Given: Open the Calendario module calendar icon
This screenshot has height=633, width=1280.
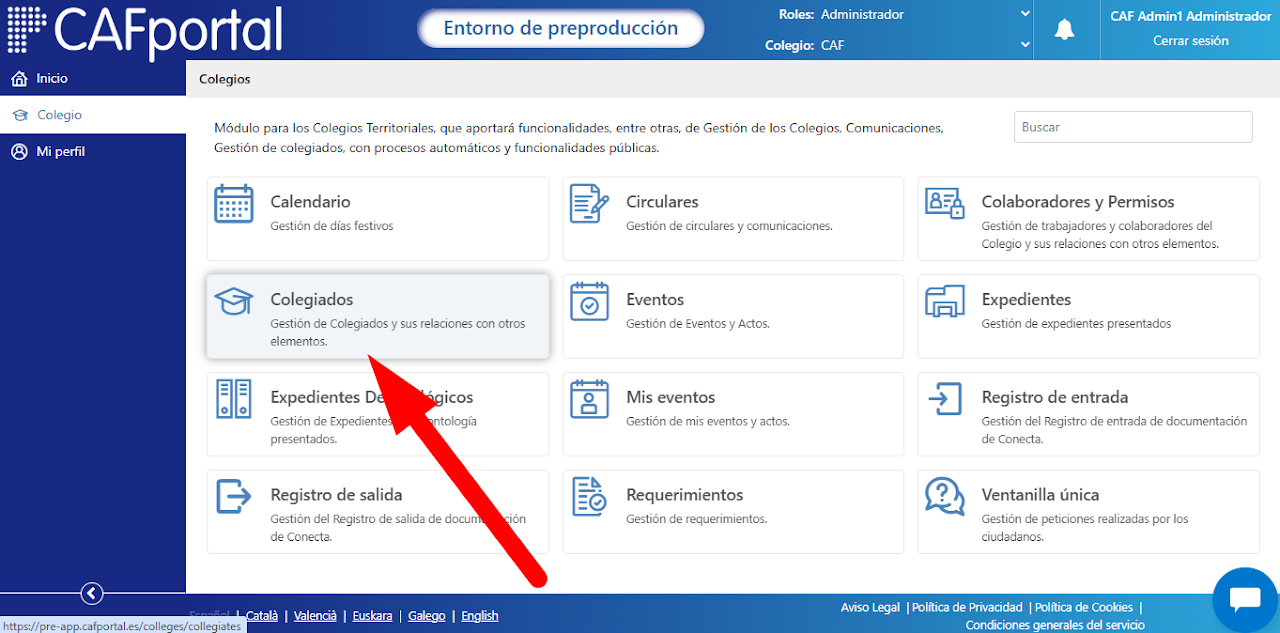Looking at the screenshot, I should (x=234, y=204).
